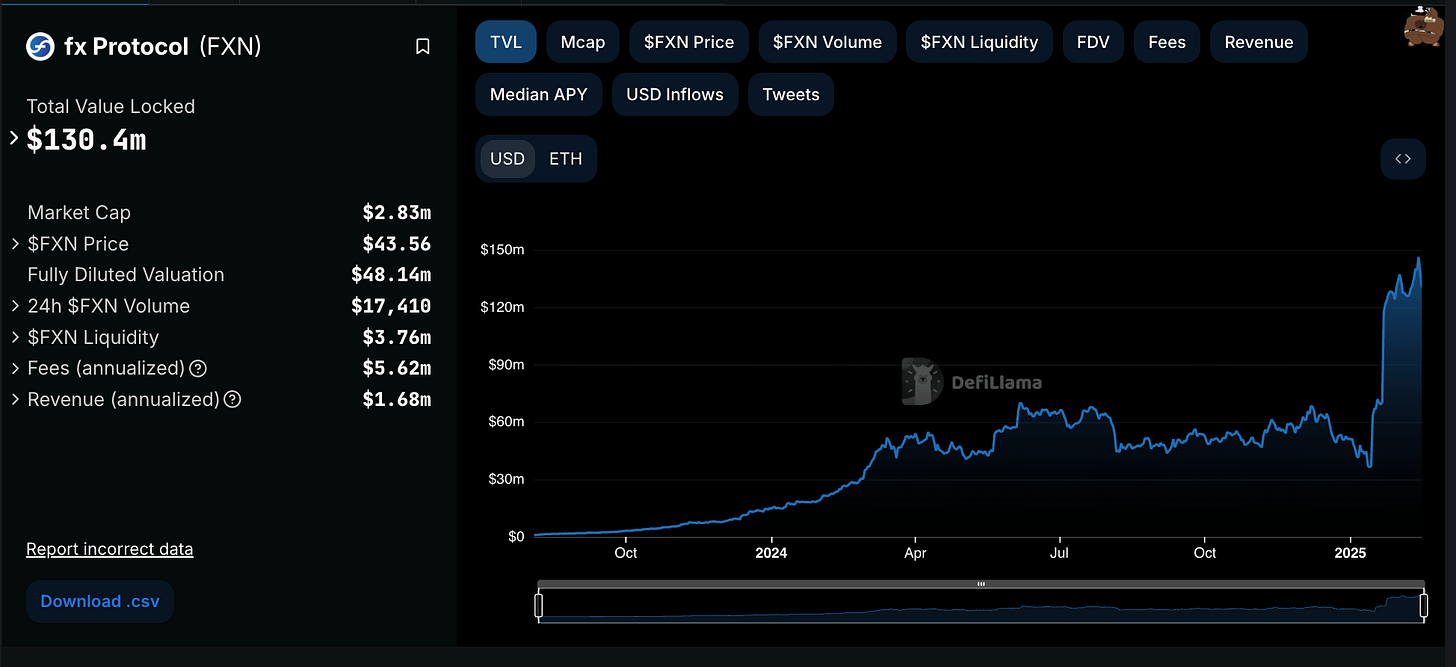This screenshot has height=667, width=1456.
Task: Toggle the Median APY chart metric
Action: tap(539, 94)
